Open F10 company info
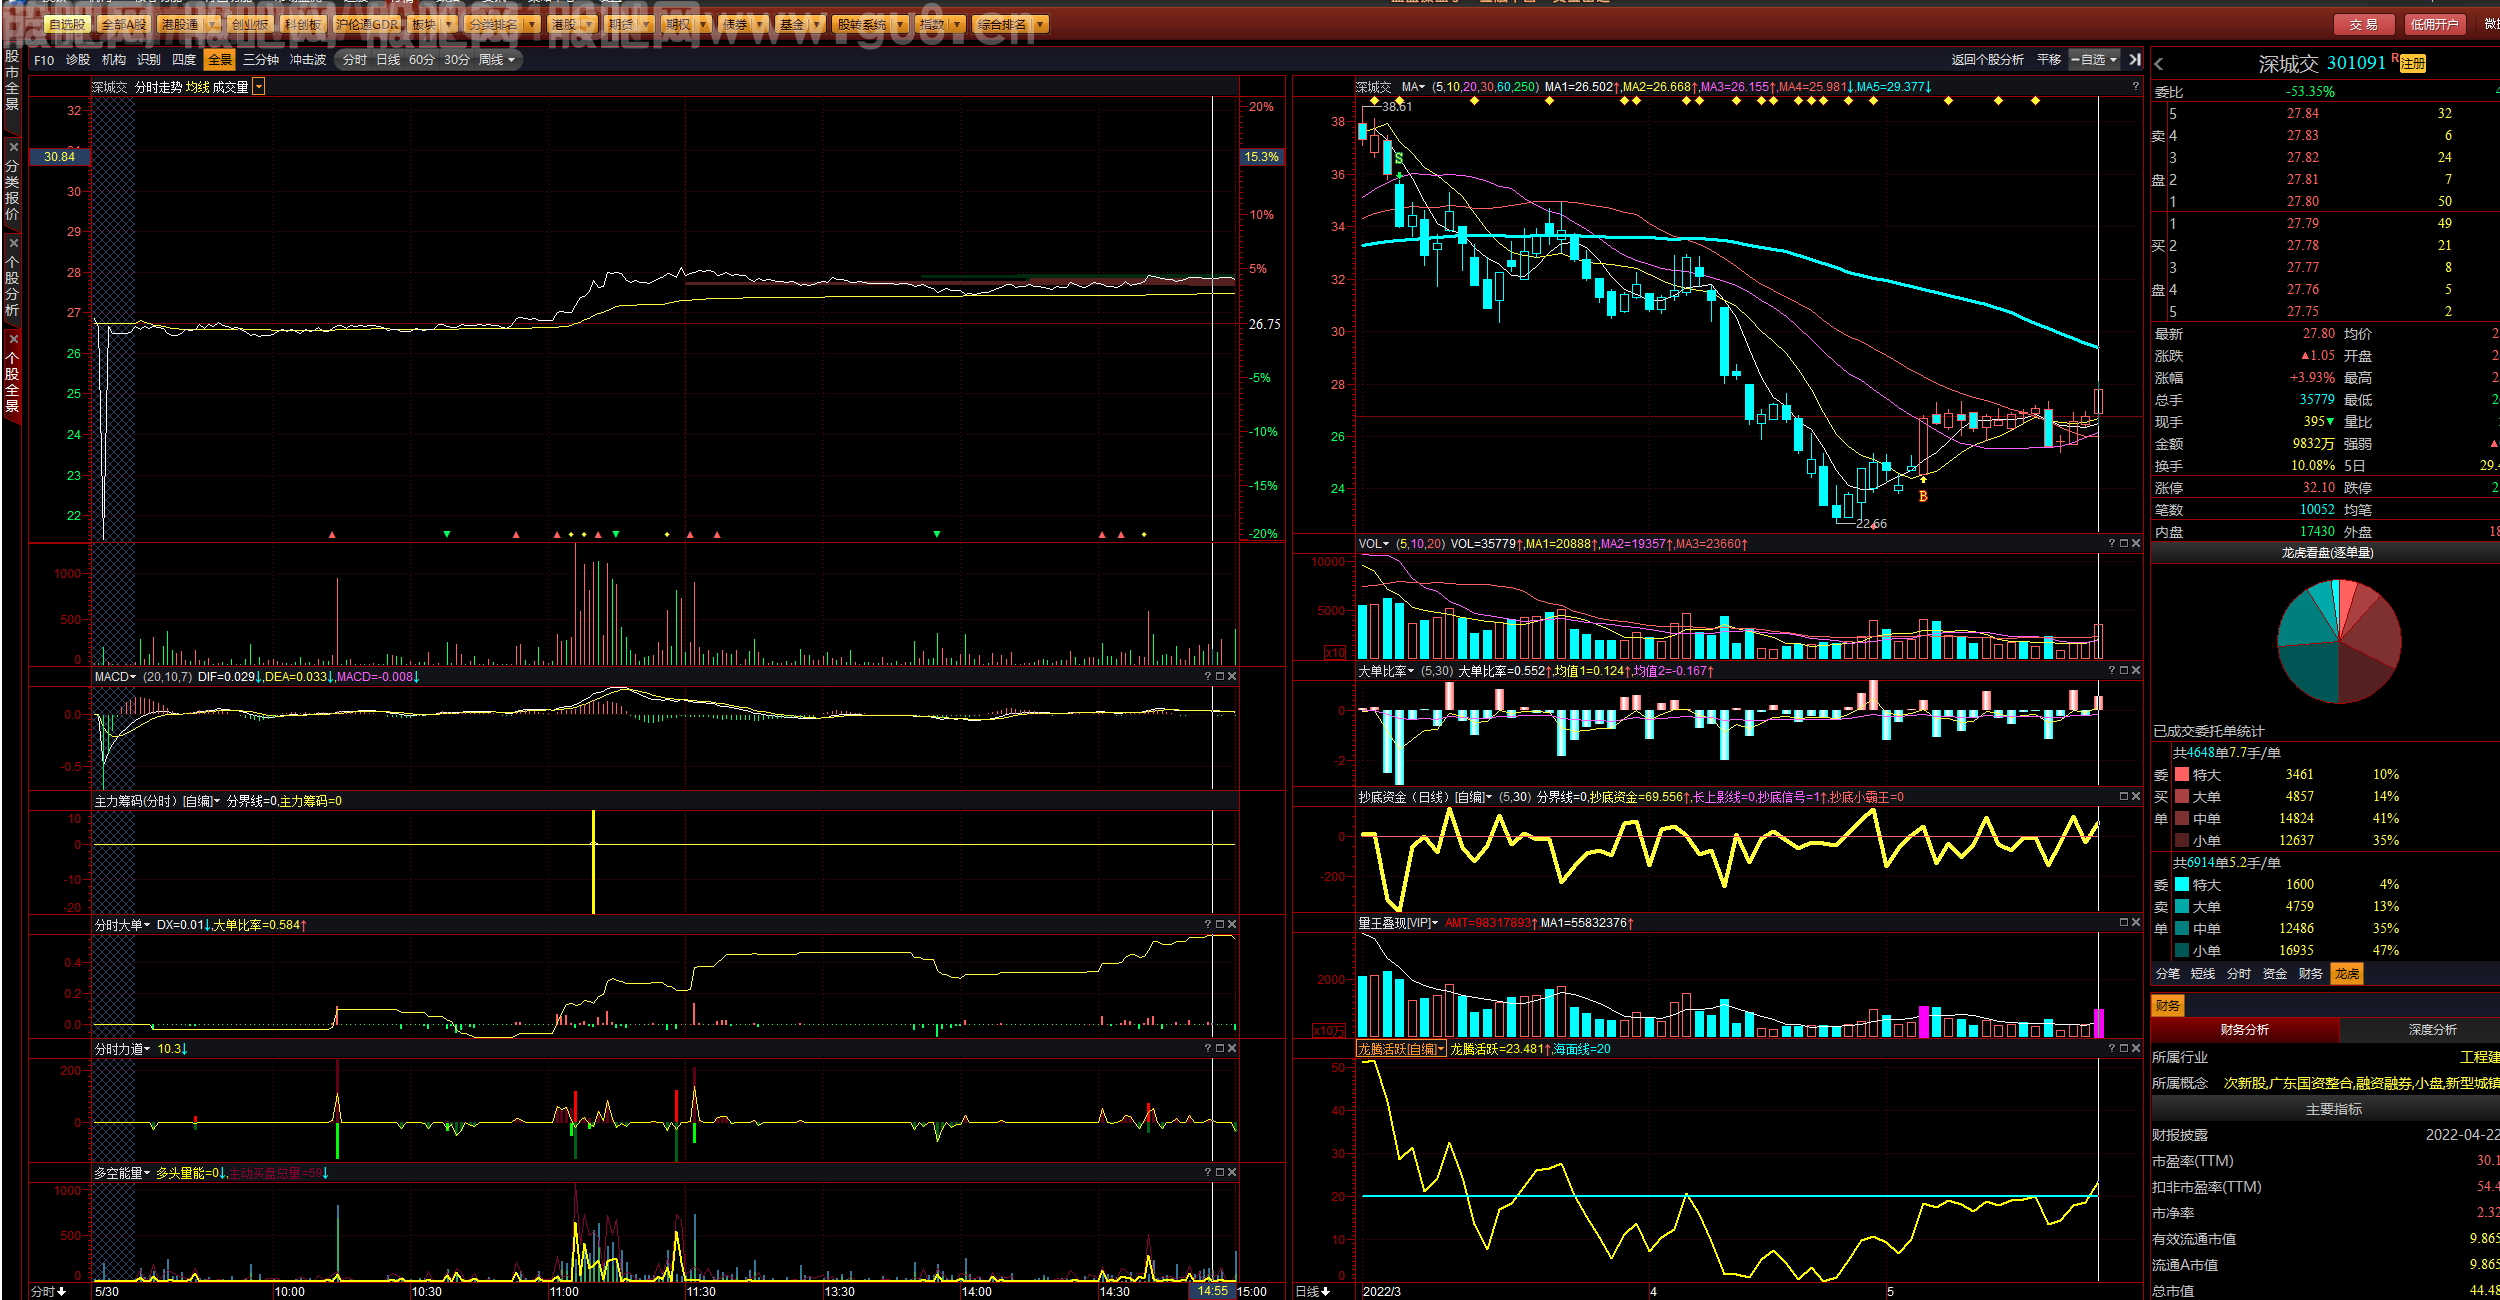The height and width of the screenshot is (1300, 2500). [x=44, y=60]
